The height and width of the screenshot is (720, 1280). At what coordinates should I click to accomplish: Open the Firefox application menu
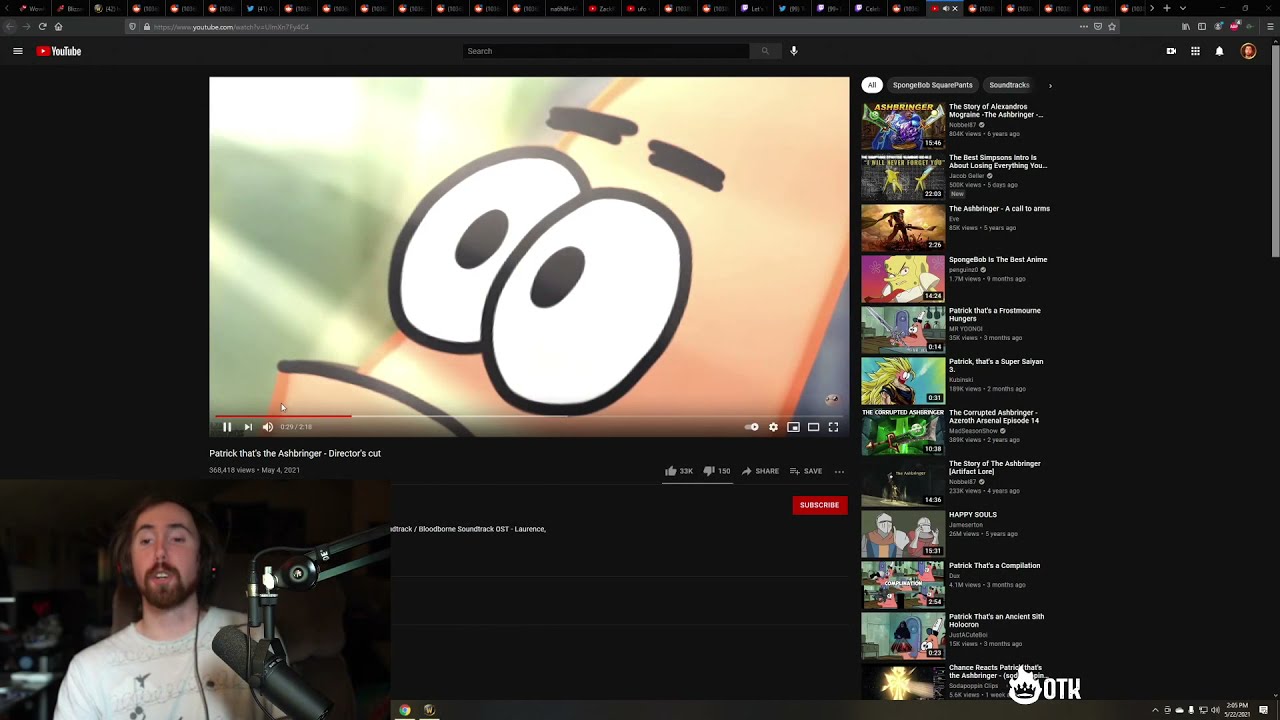(1271, 26)
